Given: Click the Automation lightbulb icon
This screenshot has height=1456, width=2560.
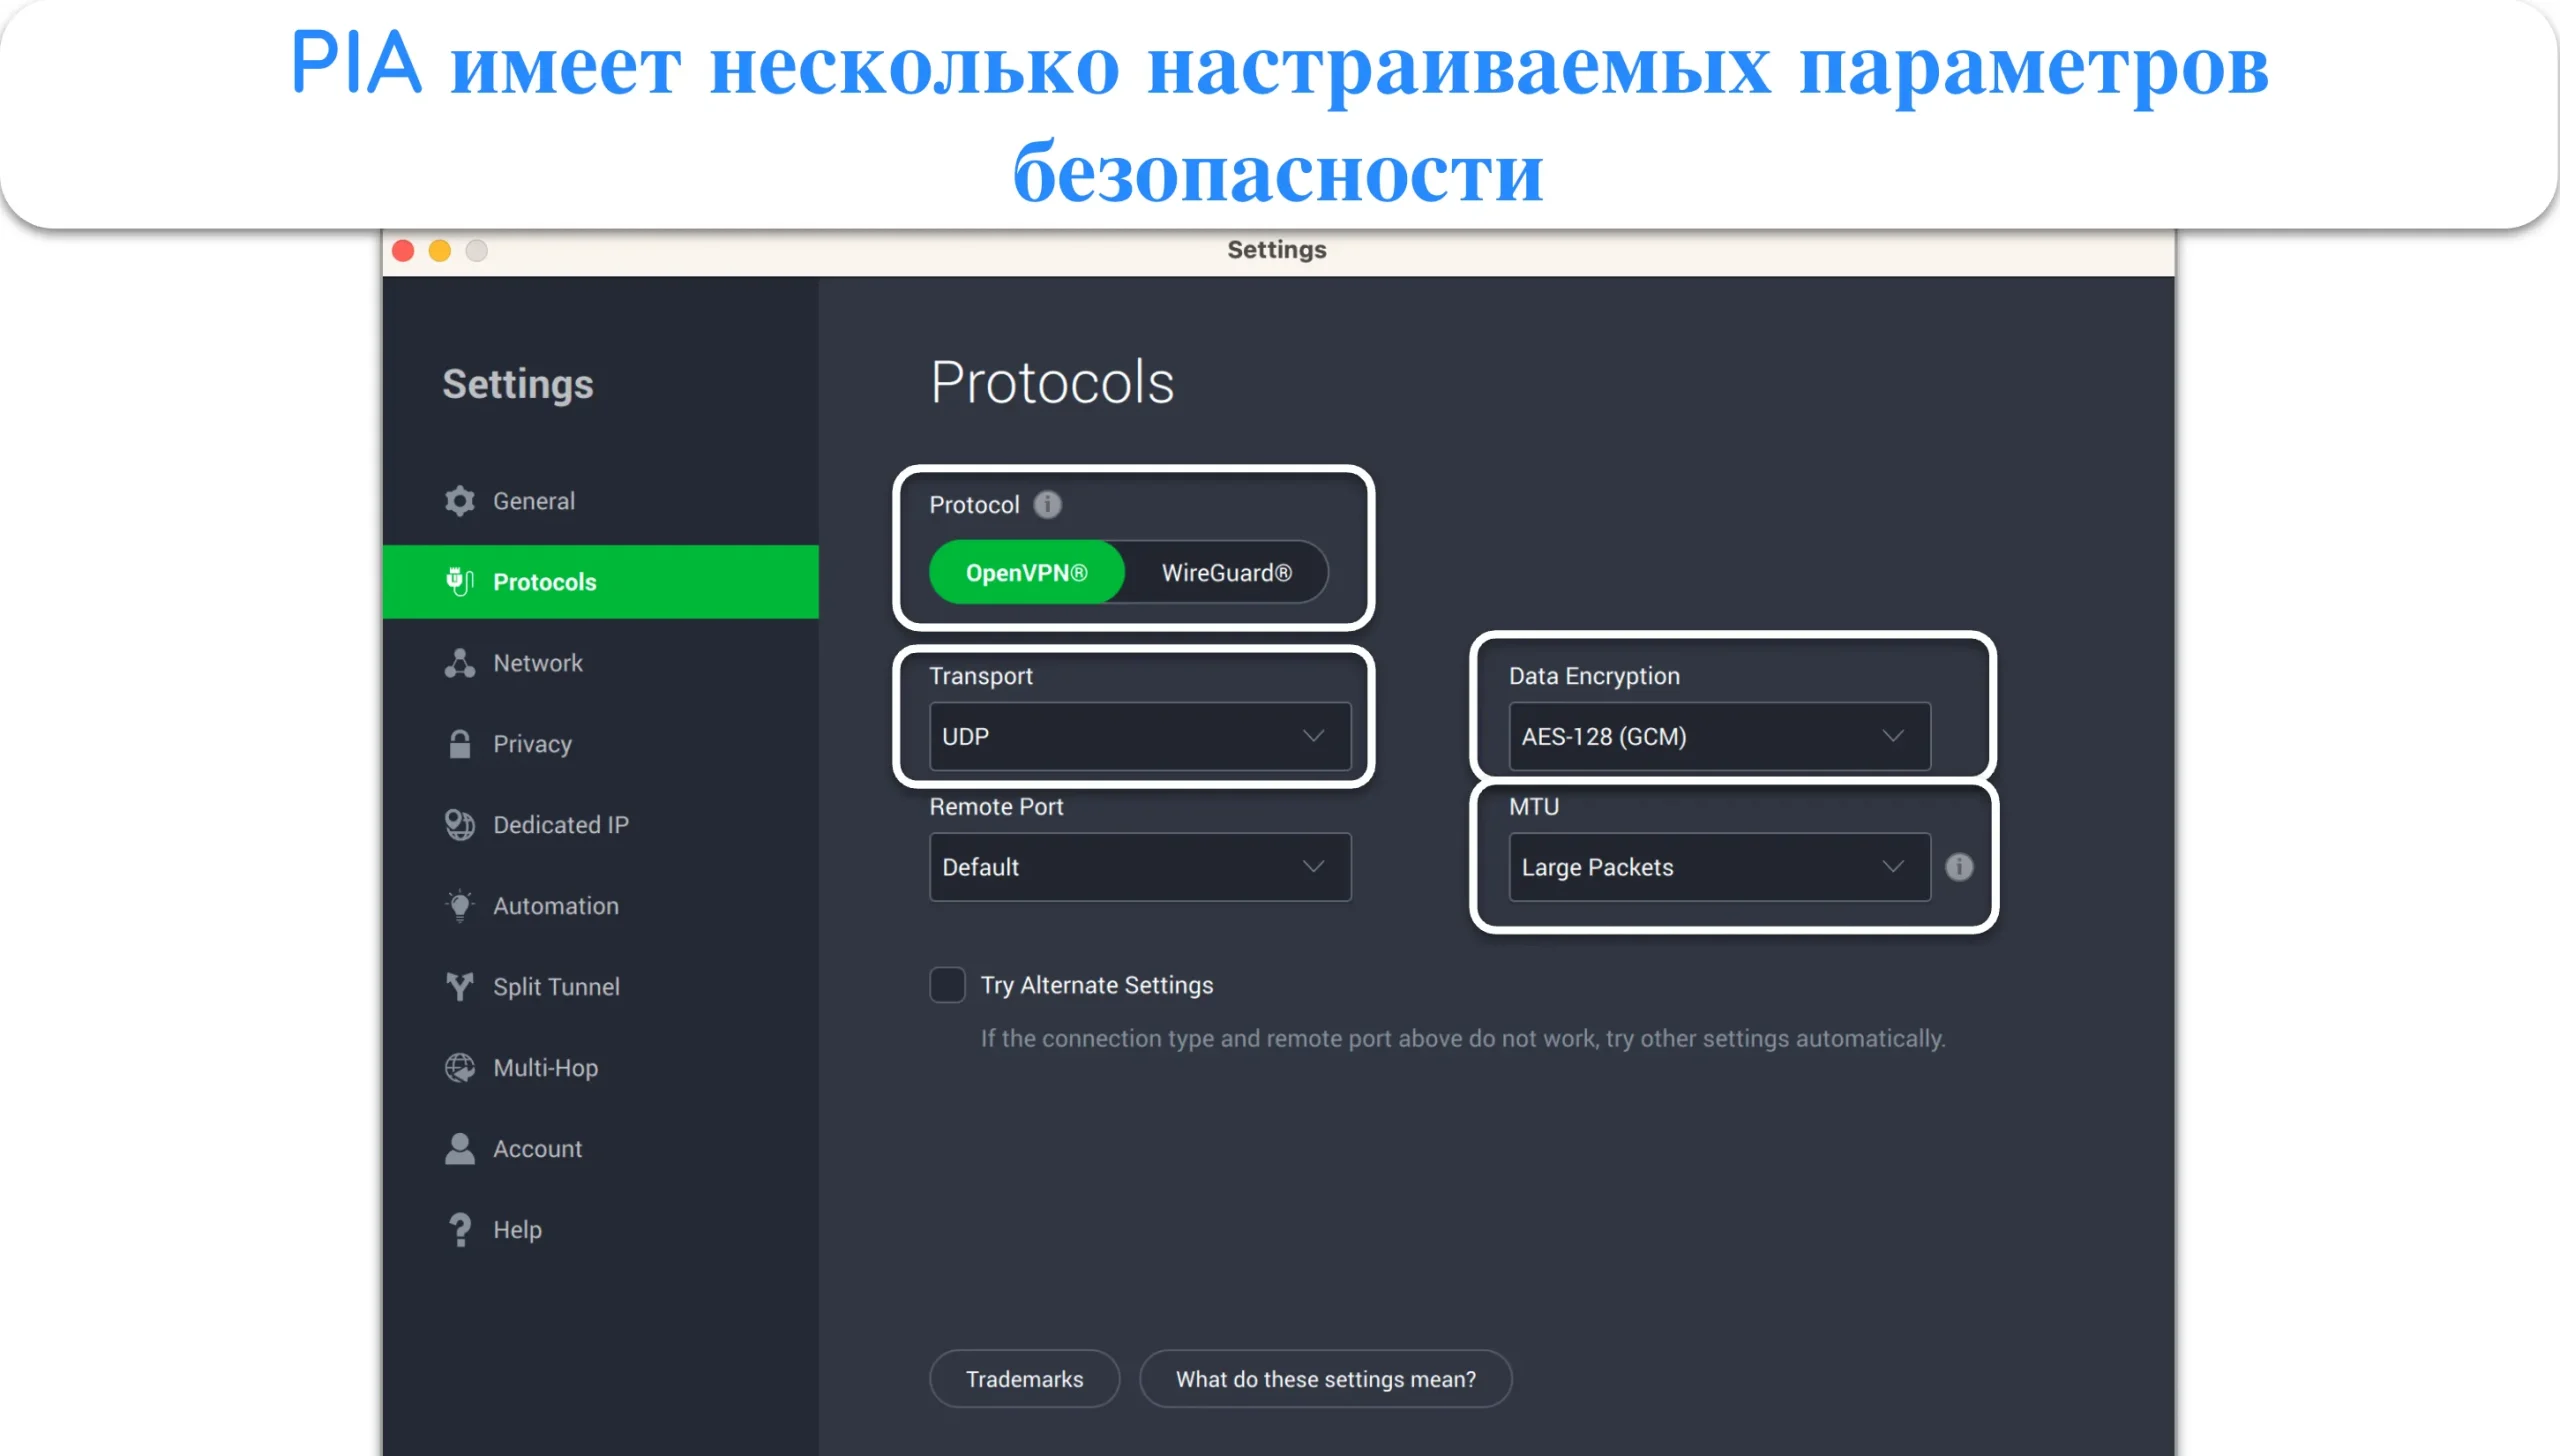Looking at the screenshot, I should coord(459,906).
